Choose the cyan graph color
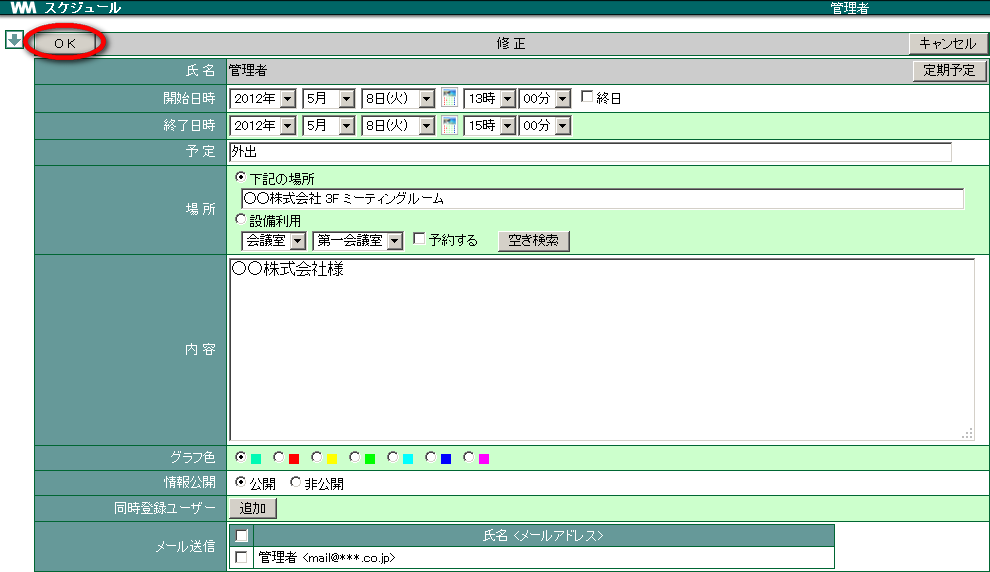 tap(393, 456)
